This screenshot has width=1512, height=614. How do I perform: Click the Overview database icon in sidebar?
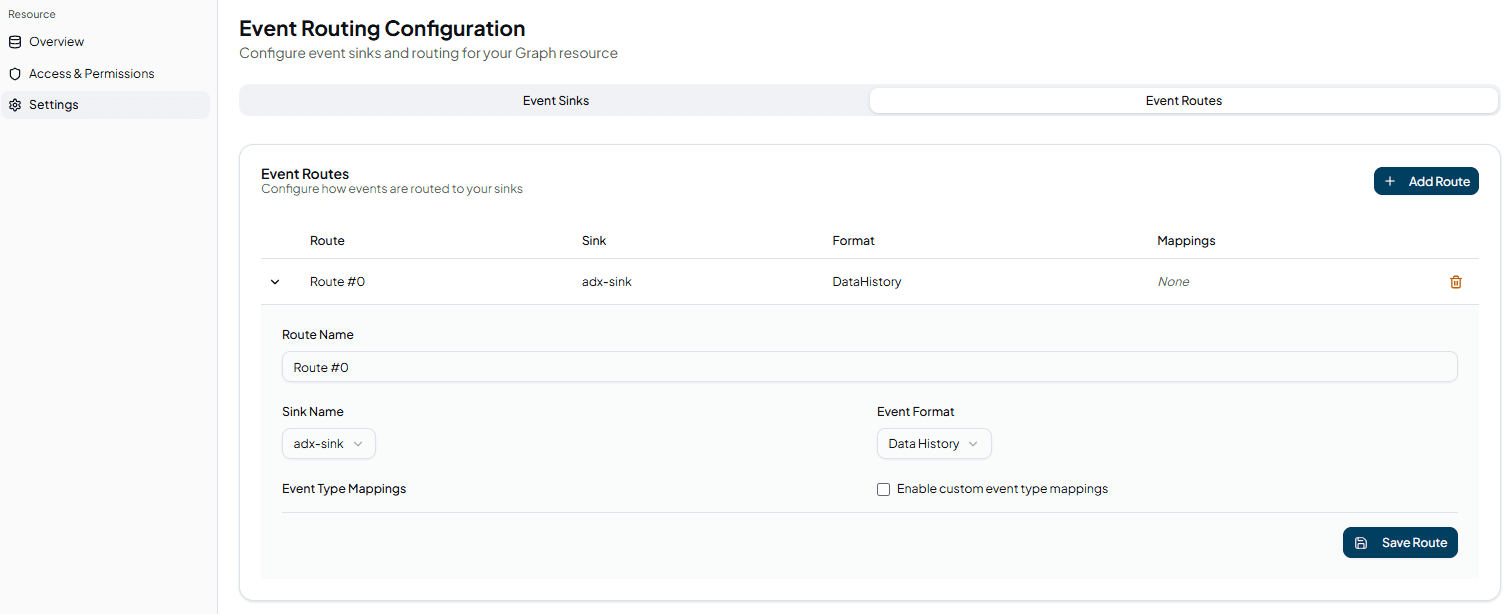14,42
